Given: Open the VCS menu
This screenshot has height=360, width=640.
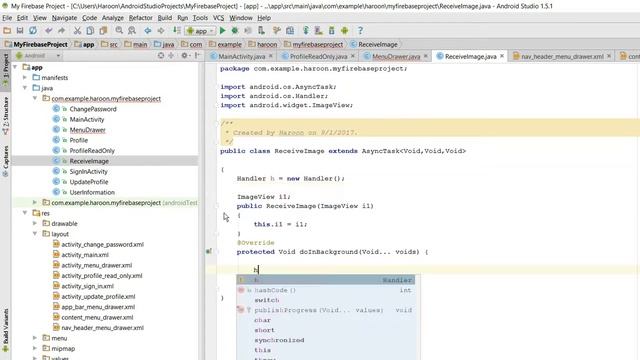Looking at the screenshot, I should [x=218, y=18].
